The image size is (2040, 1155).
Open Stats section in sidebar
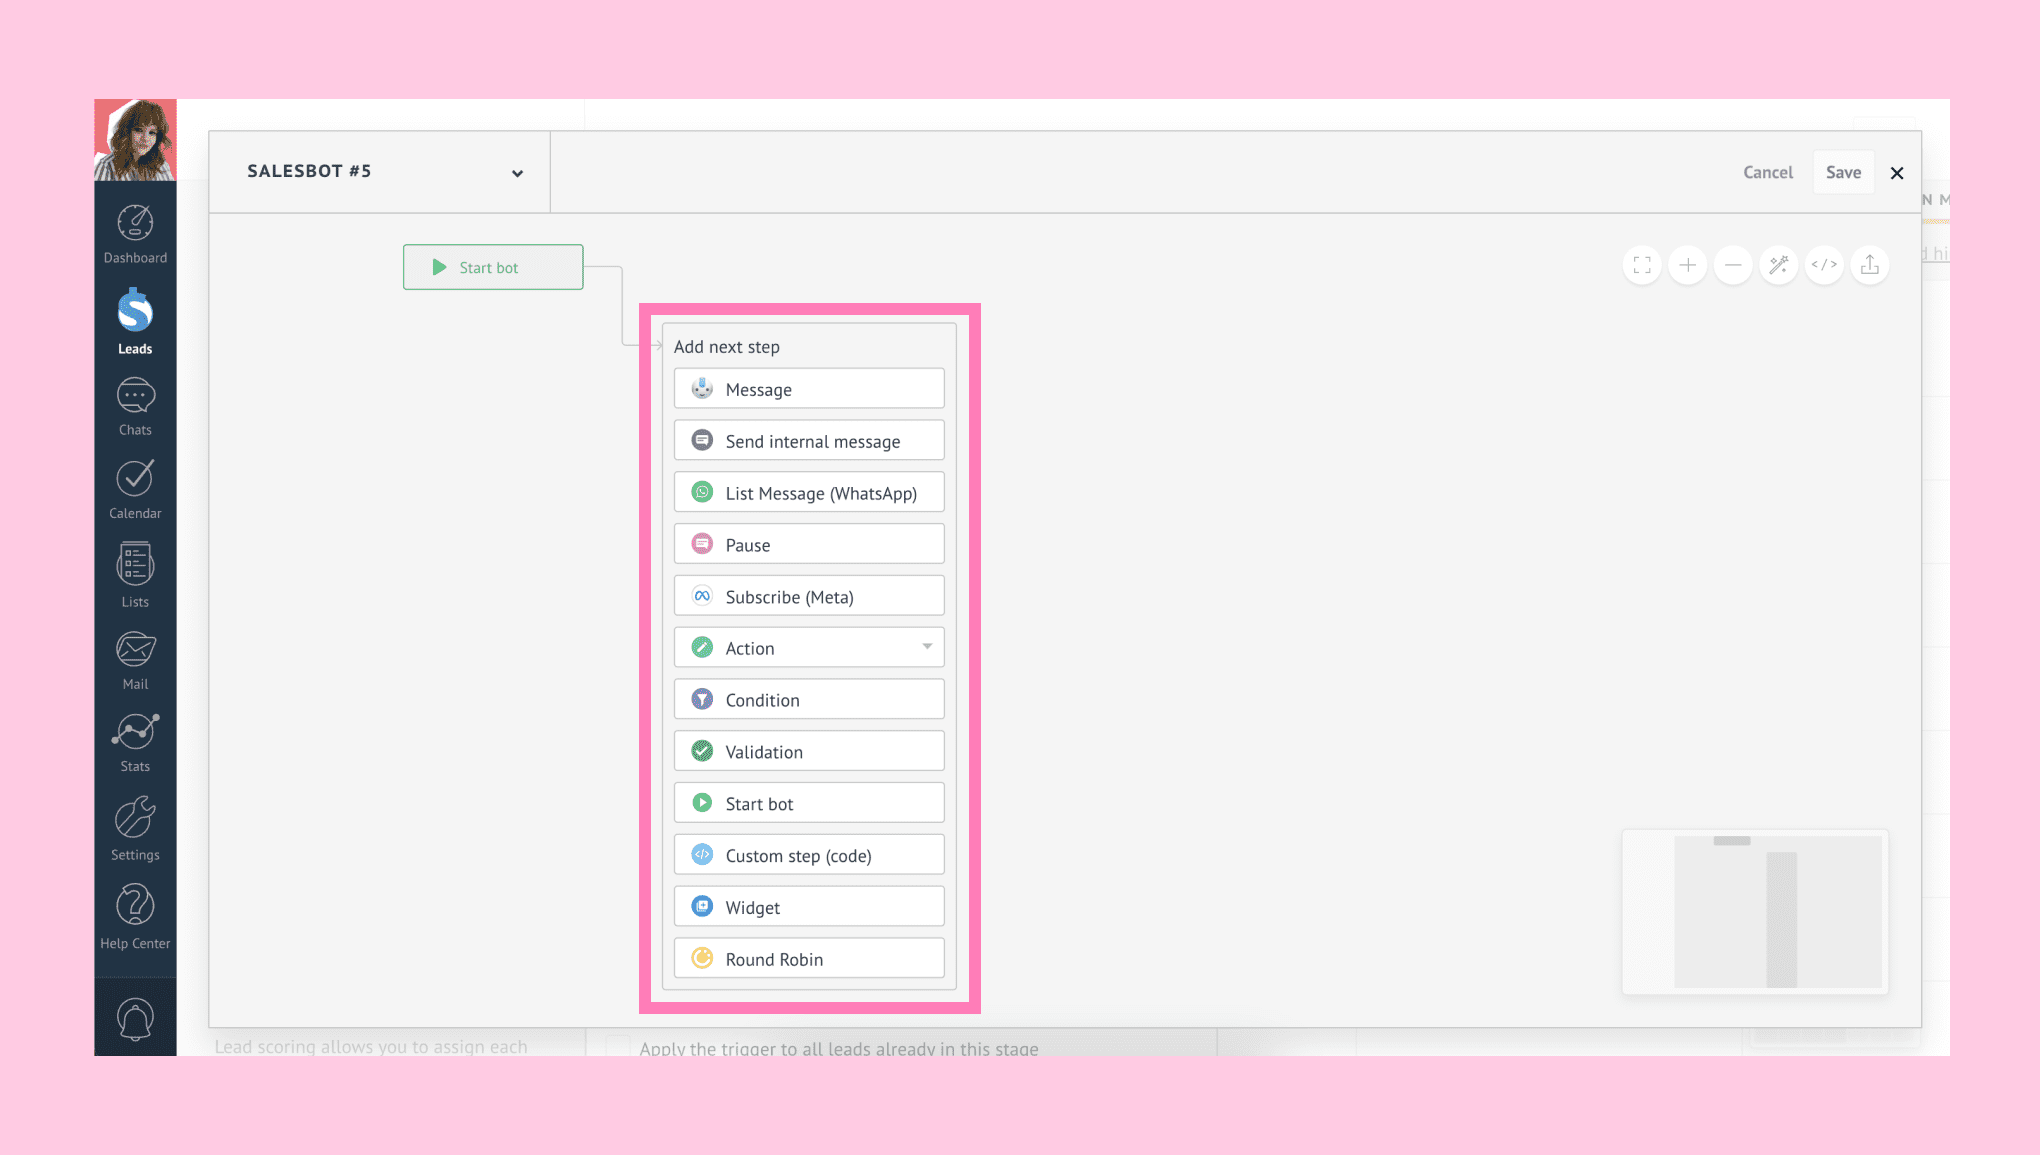point(135,743)
